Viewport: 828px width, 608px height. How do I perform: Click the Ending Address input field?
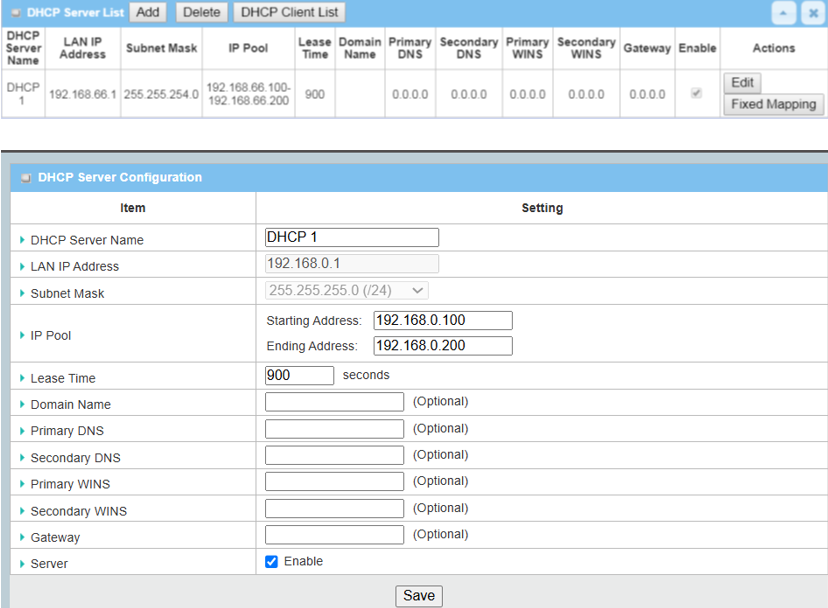click(442, 346)
